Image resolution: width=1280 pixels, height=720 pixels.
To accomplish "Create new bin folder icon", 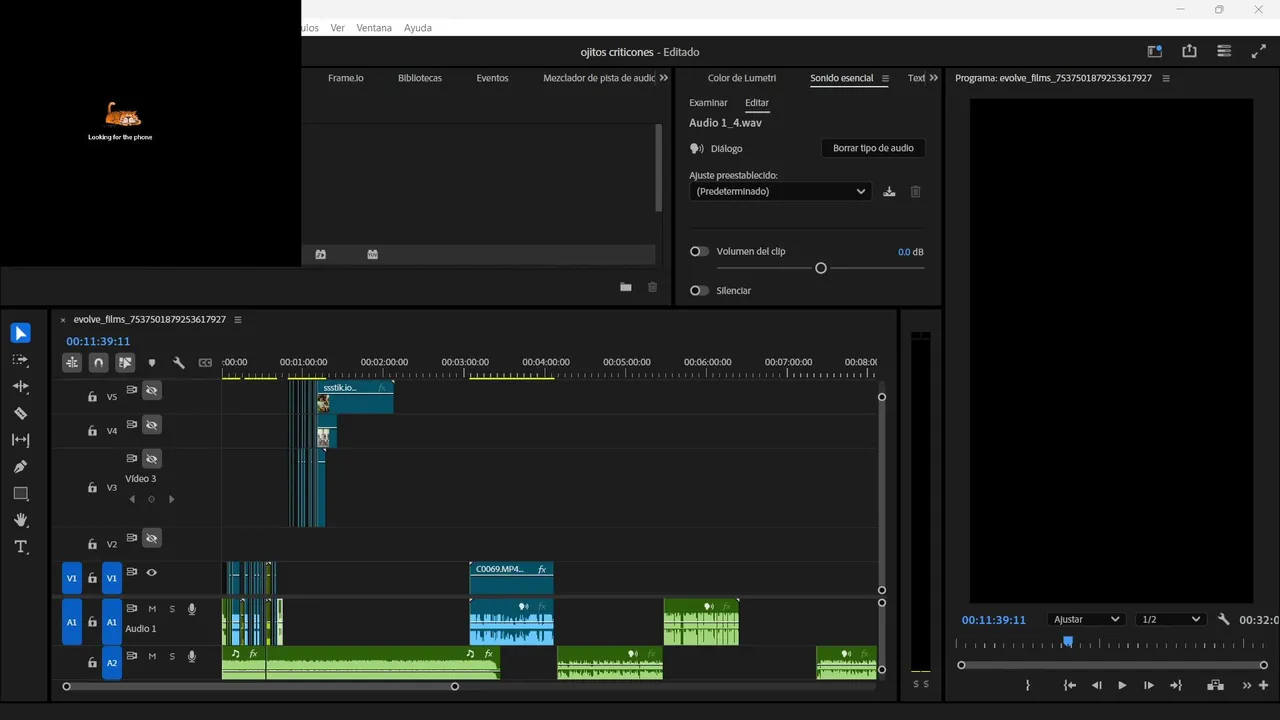I will pos(626,287).
